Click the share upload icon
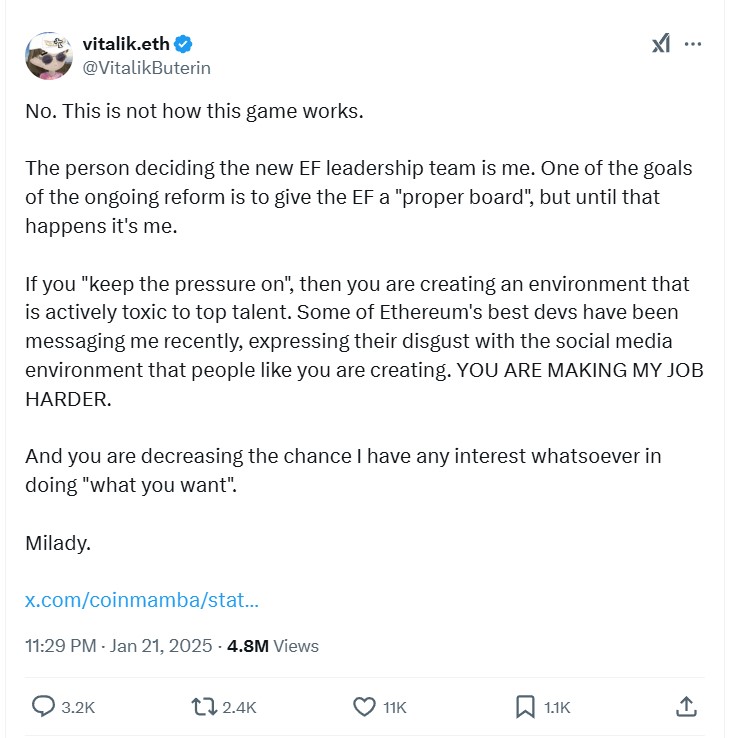732x738 pixels. tap(686, 706)
